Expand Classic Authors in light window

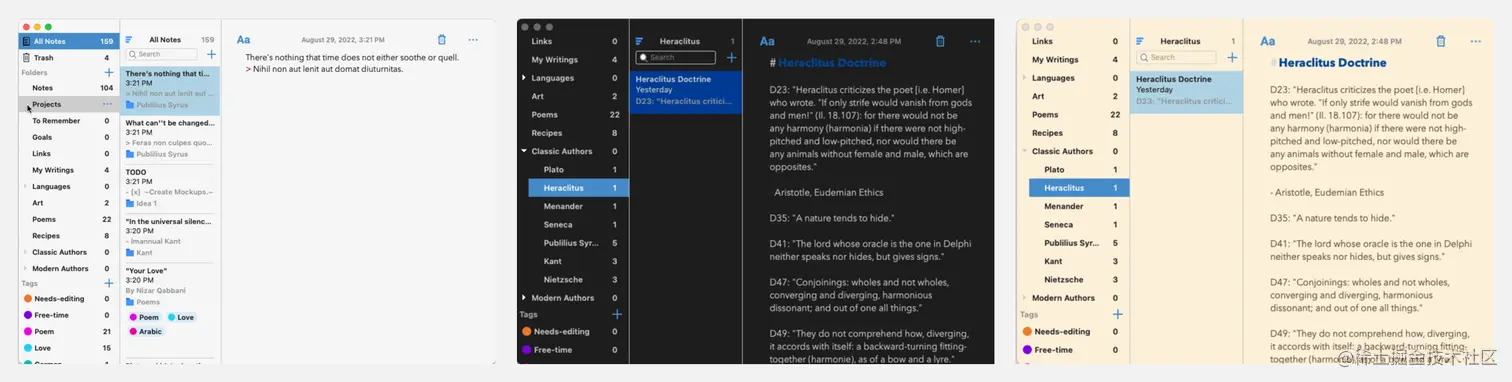click(26, 252)
